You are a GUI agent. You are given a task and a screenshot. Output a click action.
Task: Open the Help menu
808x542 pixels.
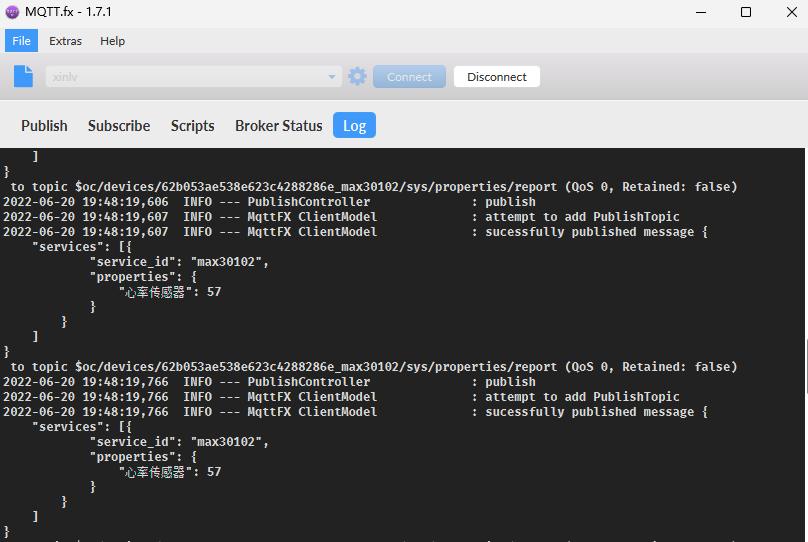tap(113, 41)
